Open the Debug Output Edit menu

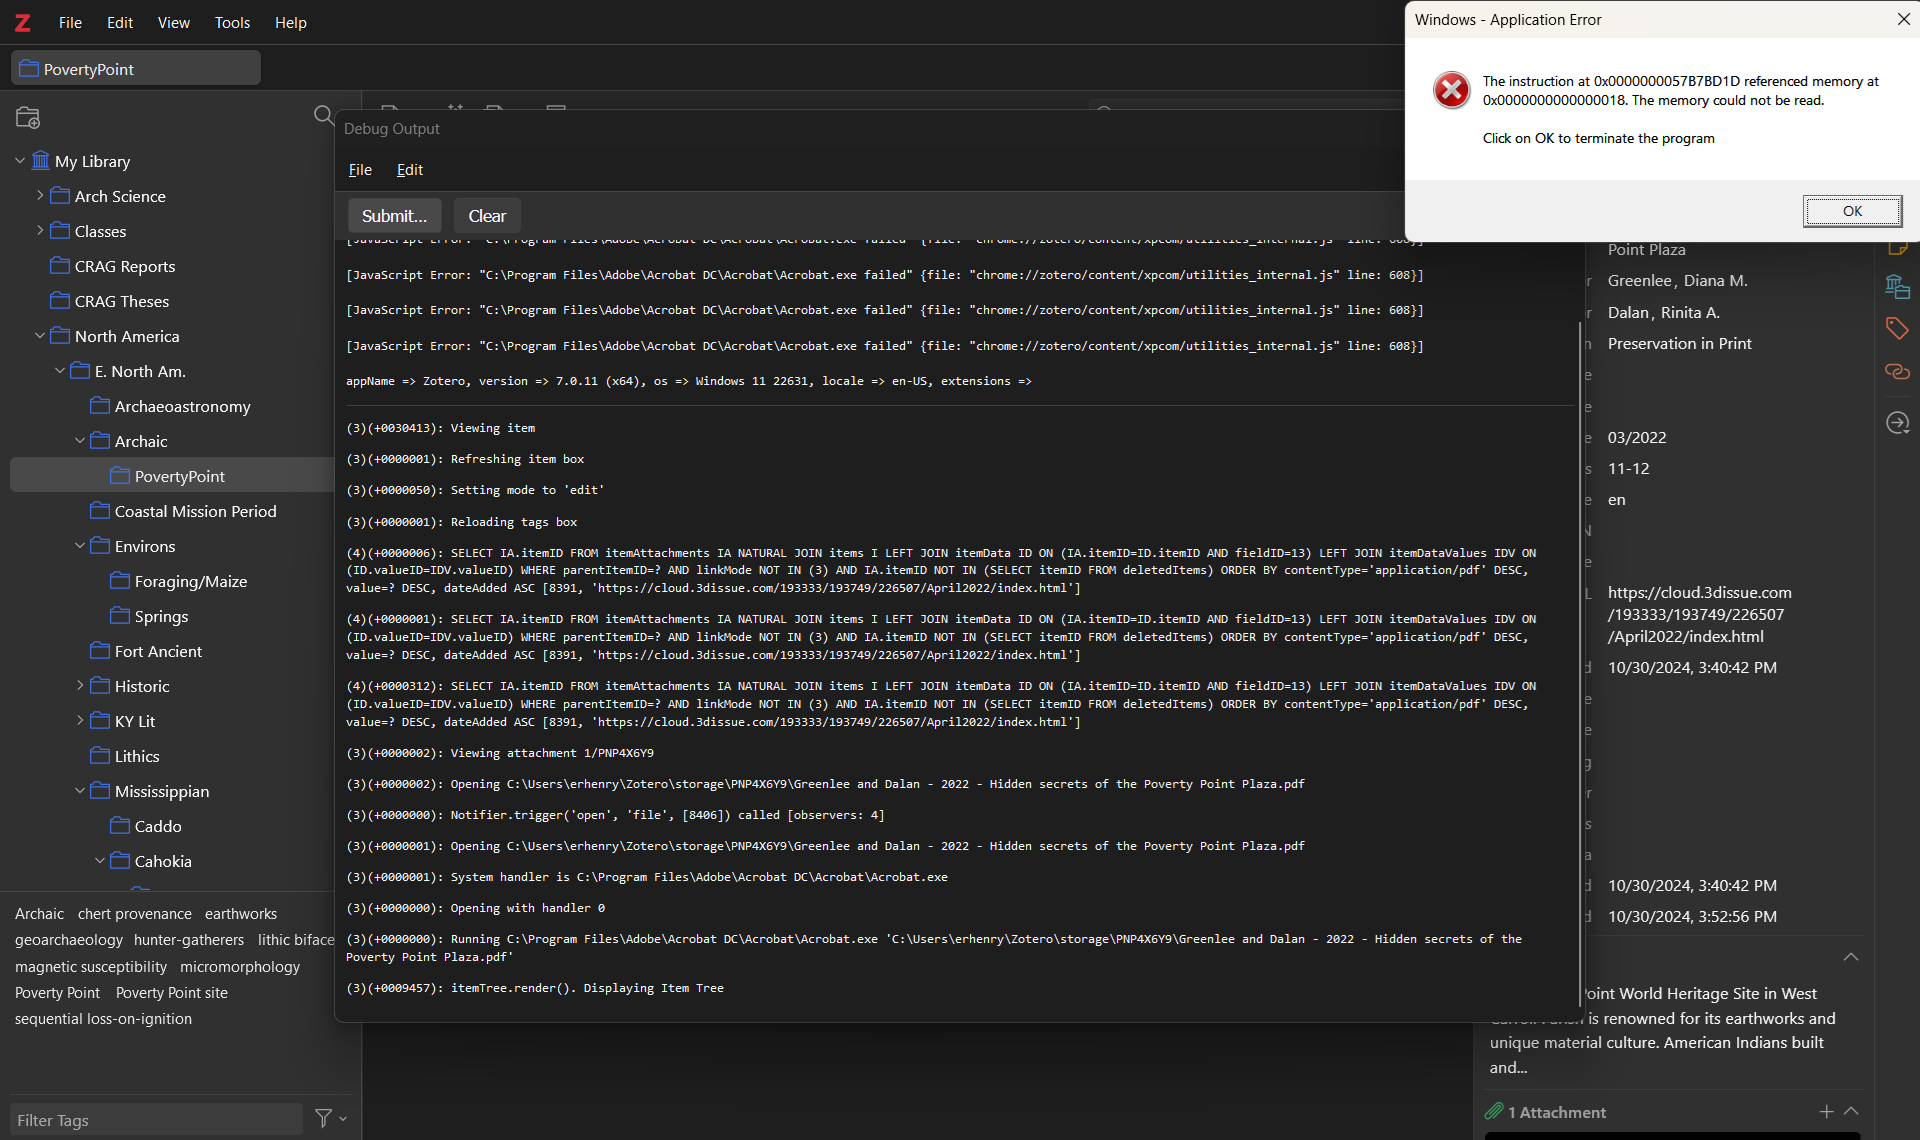pos(409,170)
